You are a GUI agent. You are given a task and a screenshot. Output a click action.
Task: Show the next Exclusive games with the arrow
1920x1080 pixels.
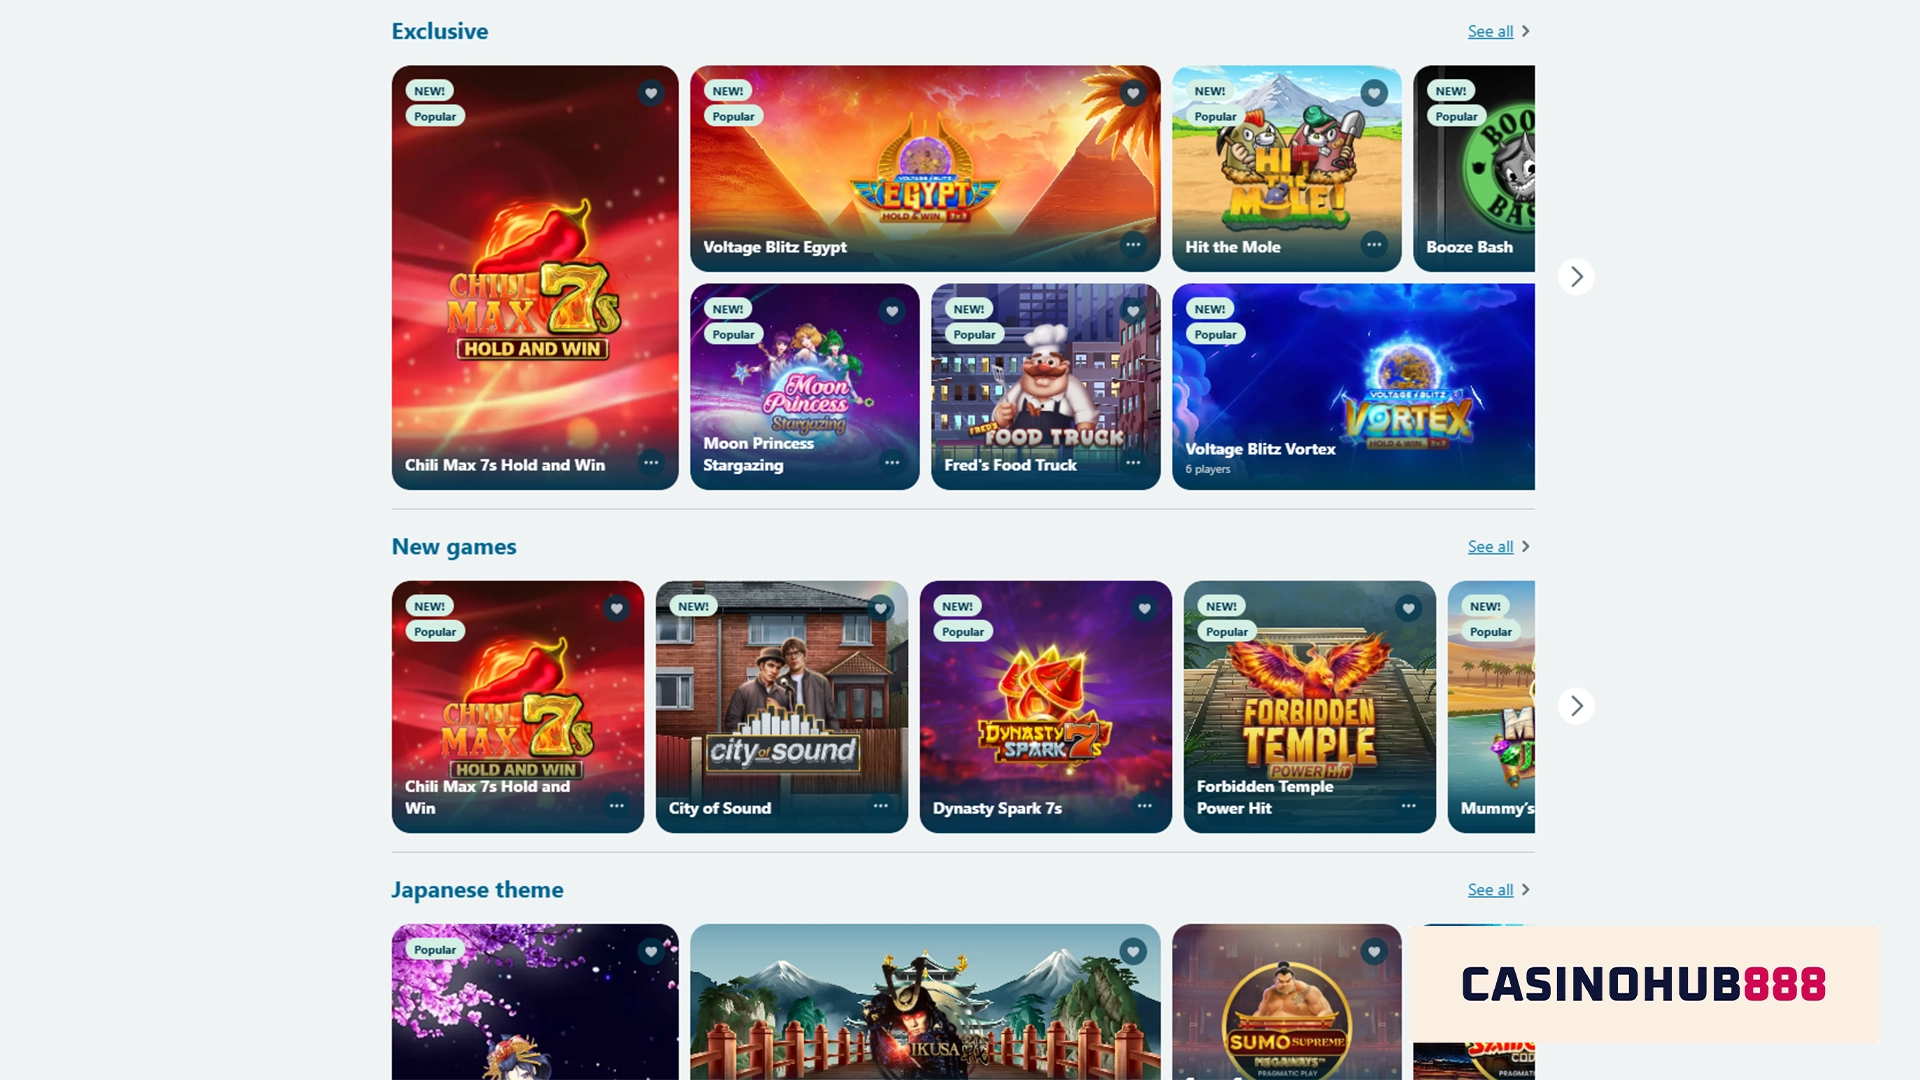click(x=1576, y=277)
